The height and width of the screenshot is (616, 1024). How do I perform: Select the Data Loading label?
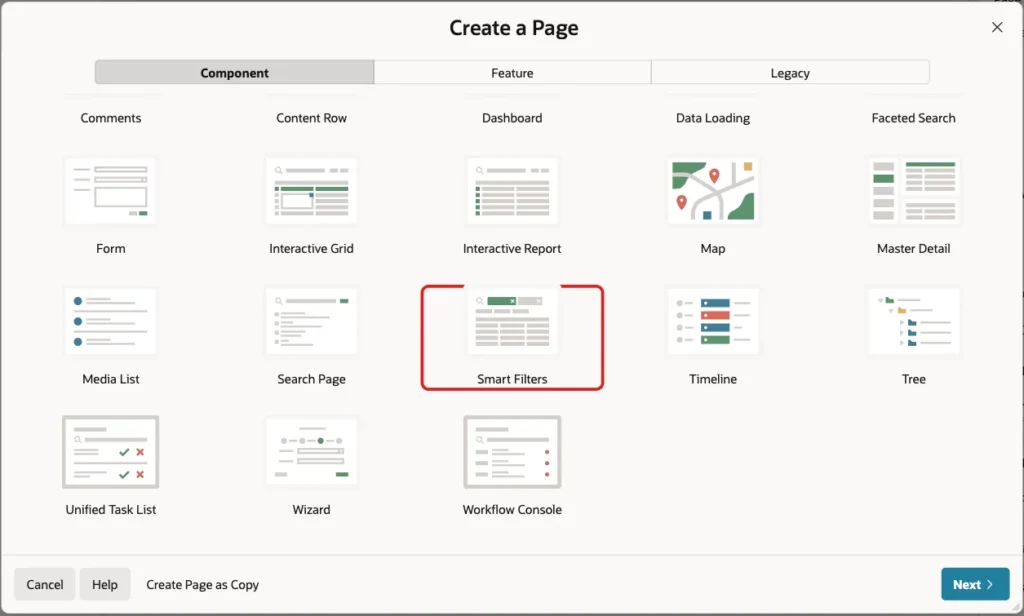pyautogui.click(x=712, y=118)
